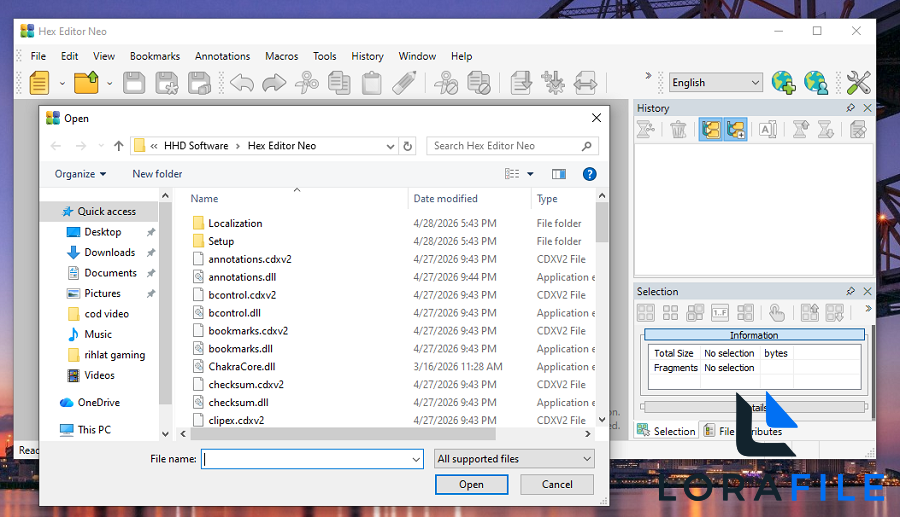Screen dimensions: 900x517
Task: Click the Refresh icon beside address bar
Action: 408,146
